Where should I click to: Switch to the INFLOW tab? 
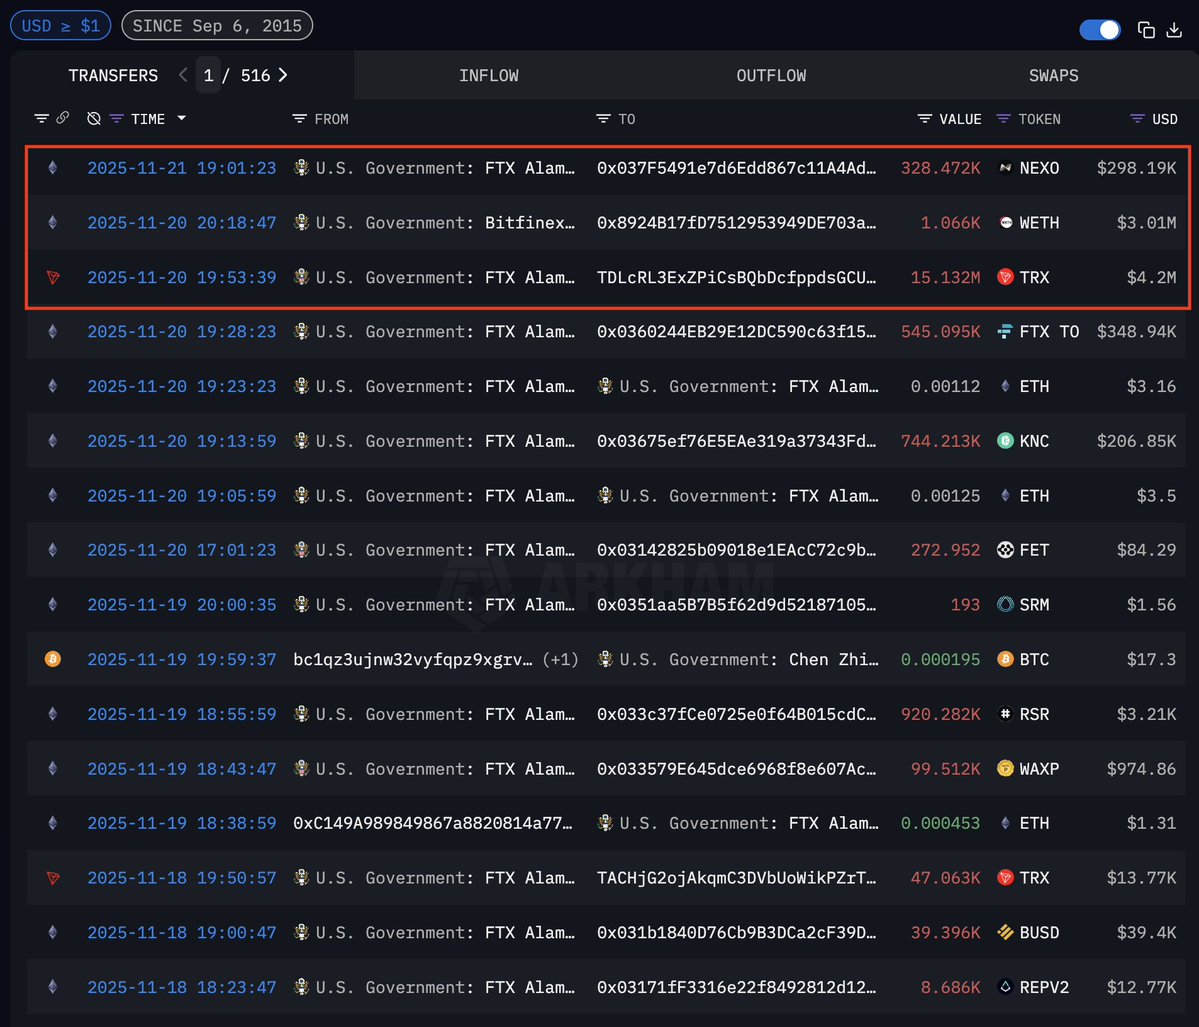[488, 76]
